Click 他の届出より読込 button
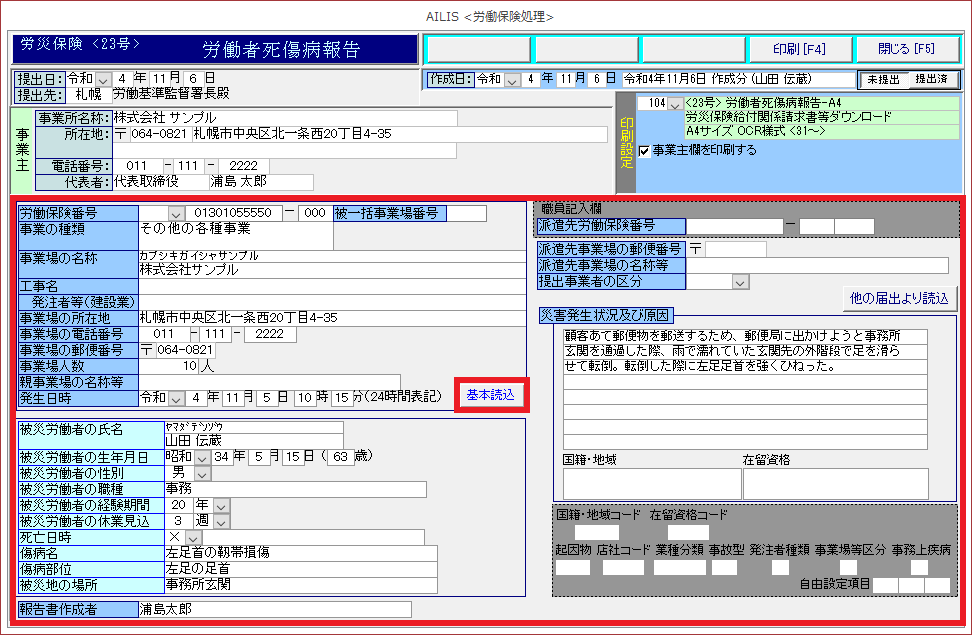 (899, 297)
